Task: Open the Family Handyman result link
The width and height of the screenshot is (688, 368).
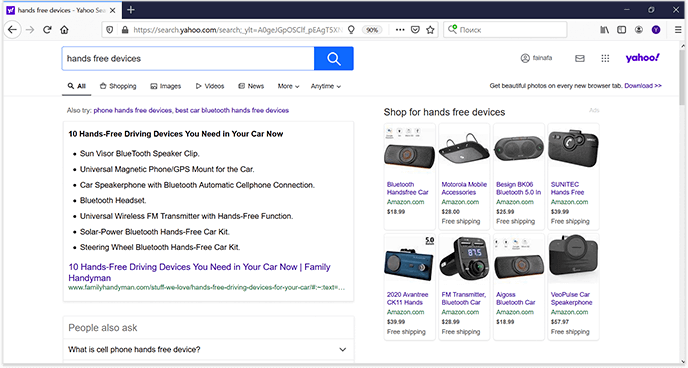Action: pyautogui.click(x=199, y=272)
